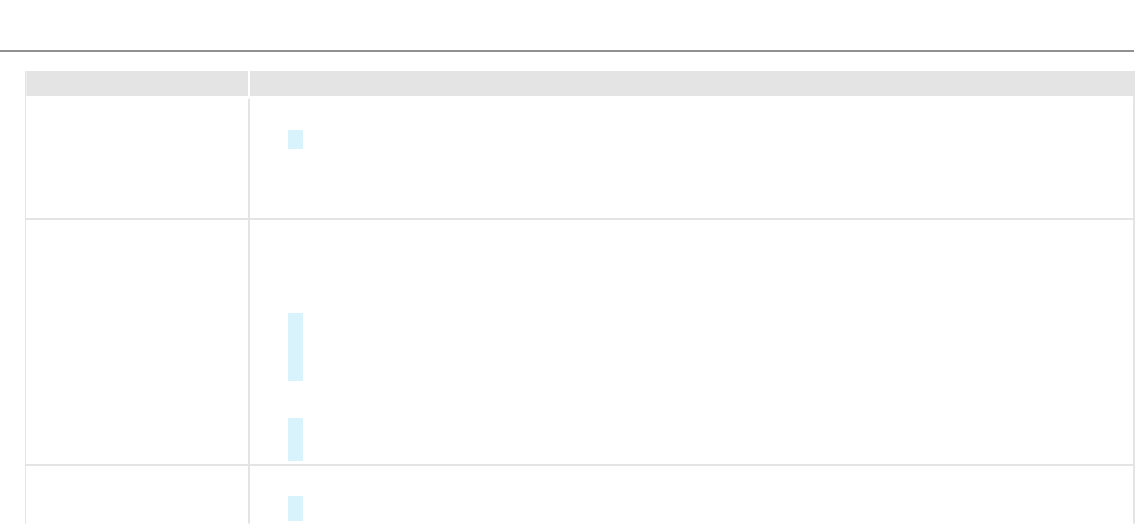Select the first row's empty left cell
Screen dimensions: 1135x524
click(x=136, y=157)
